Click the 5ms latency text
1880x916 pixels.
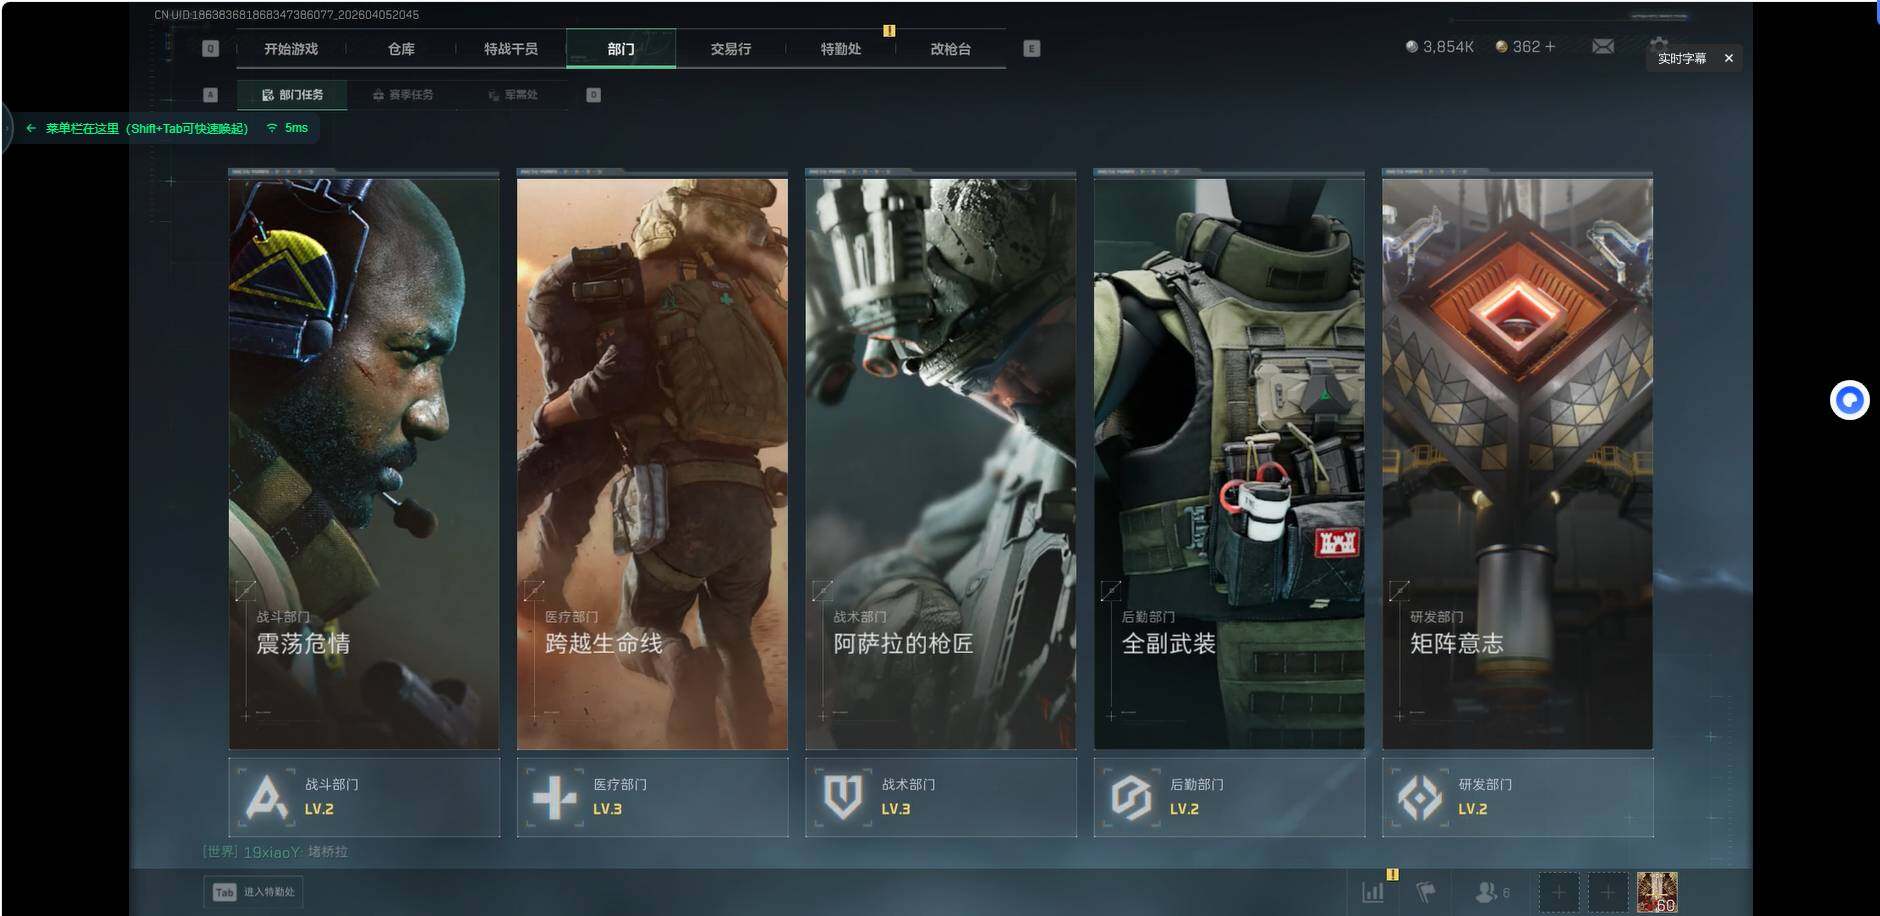point(296,128)
